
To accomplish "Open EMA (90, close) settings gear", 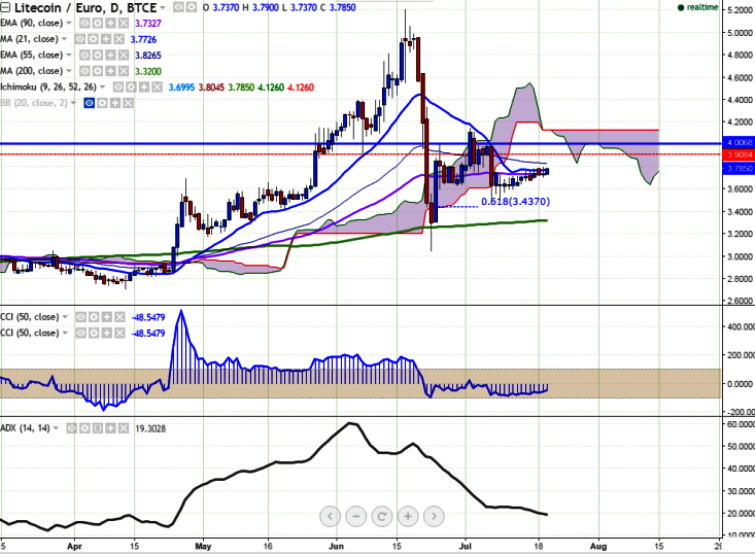I will point(97,23).
